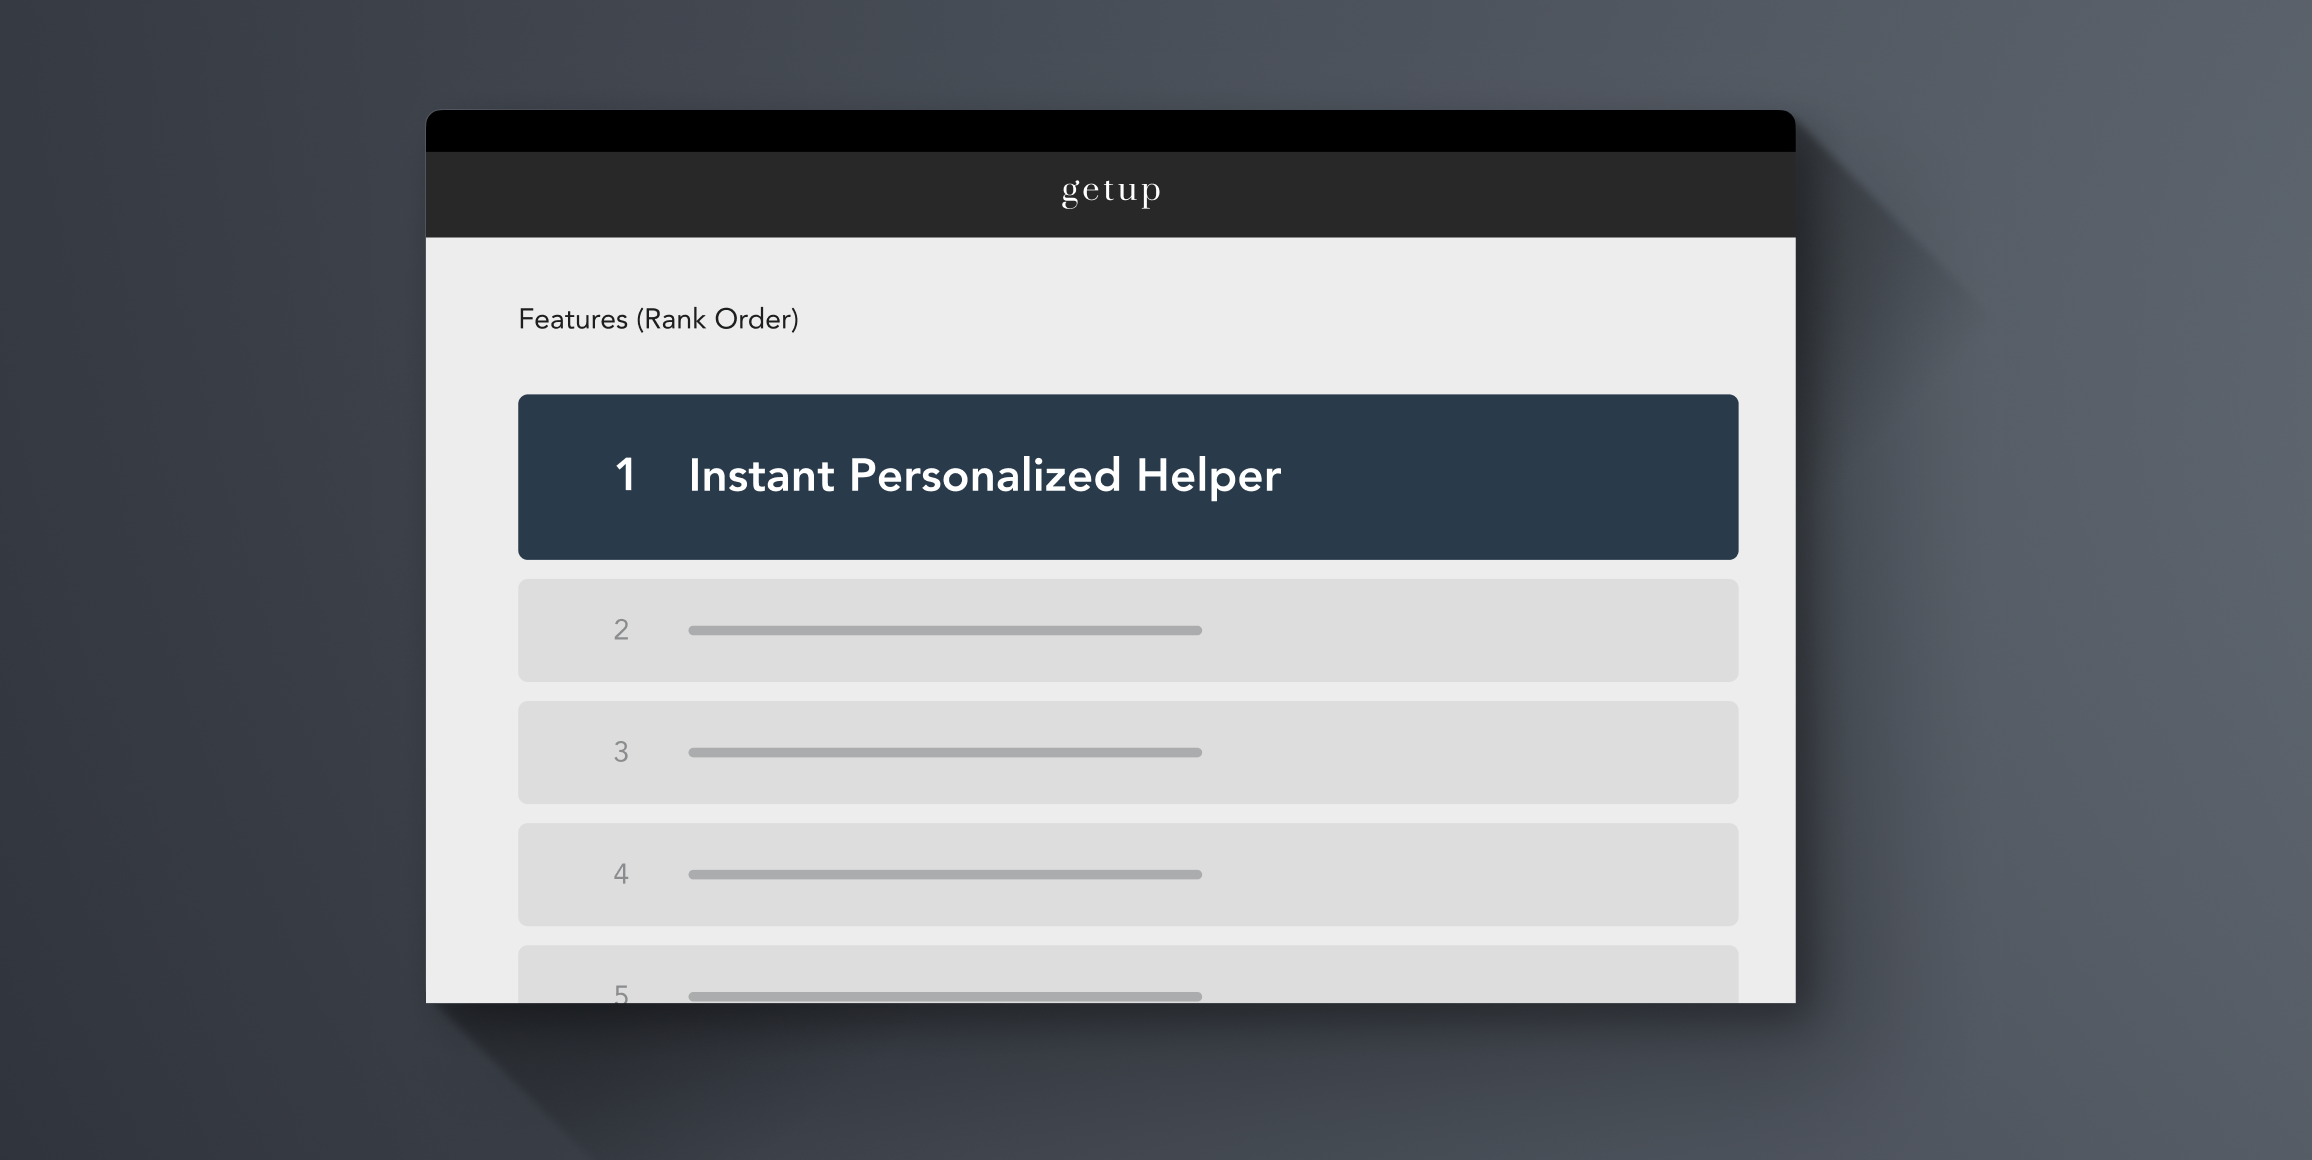The image size is (2312, 1160).
Task: Click the black window title bar
Action: pyautogui.click(x=1111, y=131)
